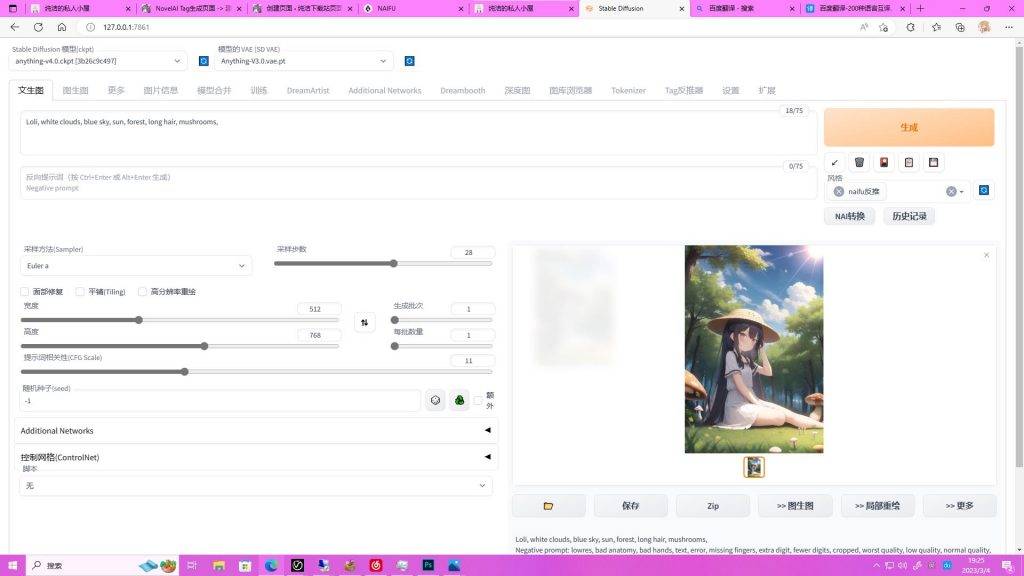Switch to the NAIFU browser tab
Screen dimensions: 1024x576
pyautogui.click(x=413, y=8)
